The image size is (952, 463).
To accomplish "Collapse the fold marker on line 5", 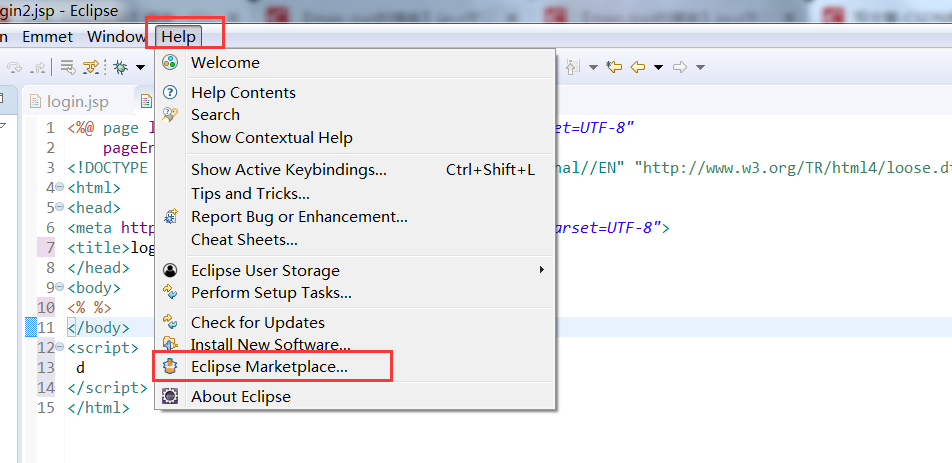I will (x=60, y=207).
